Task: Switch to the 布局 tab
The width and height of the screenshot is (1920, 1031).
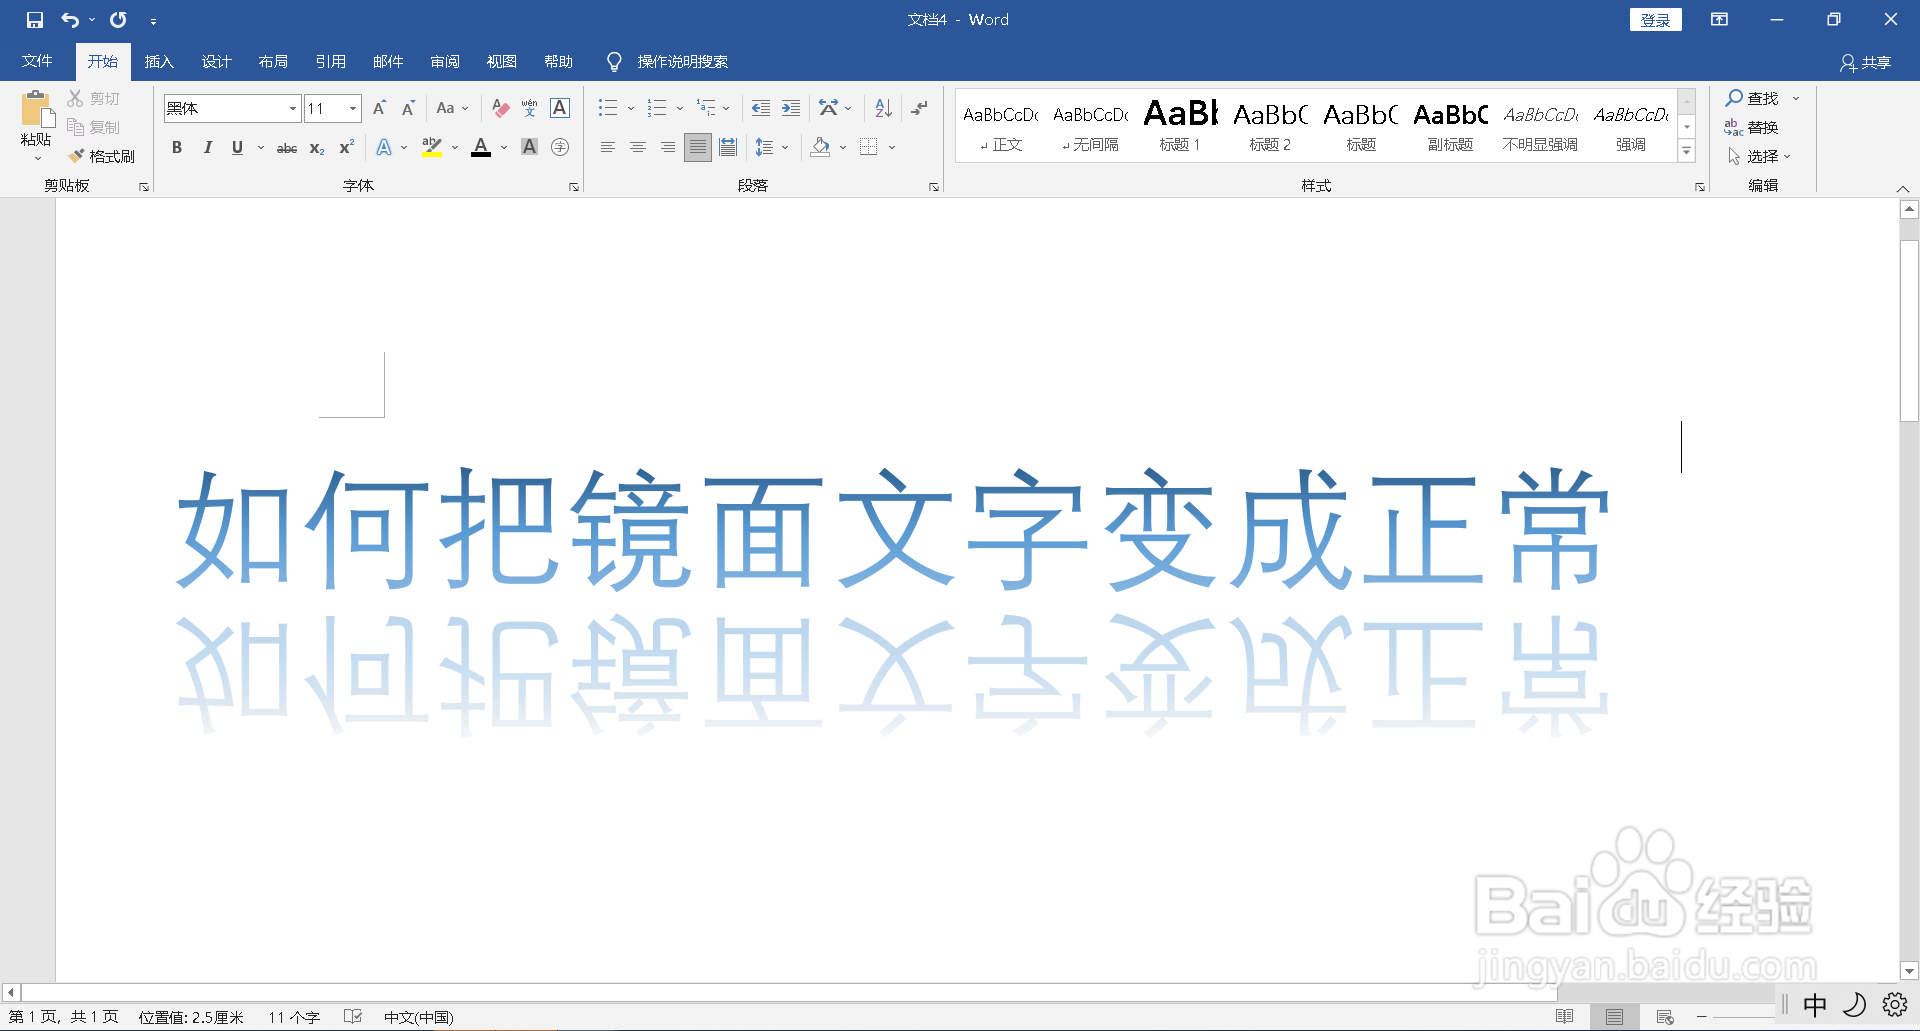Action: 273,61
